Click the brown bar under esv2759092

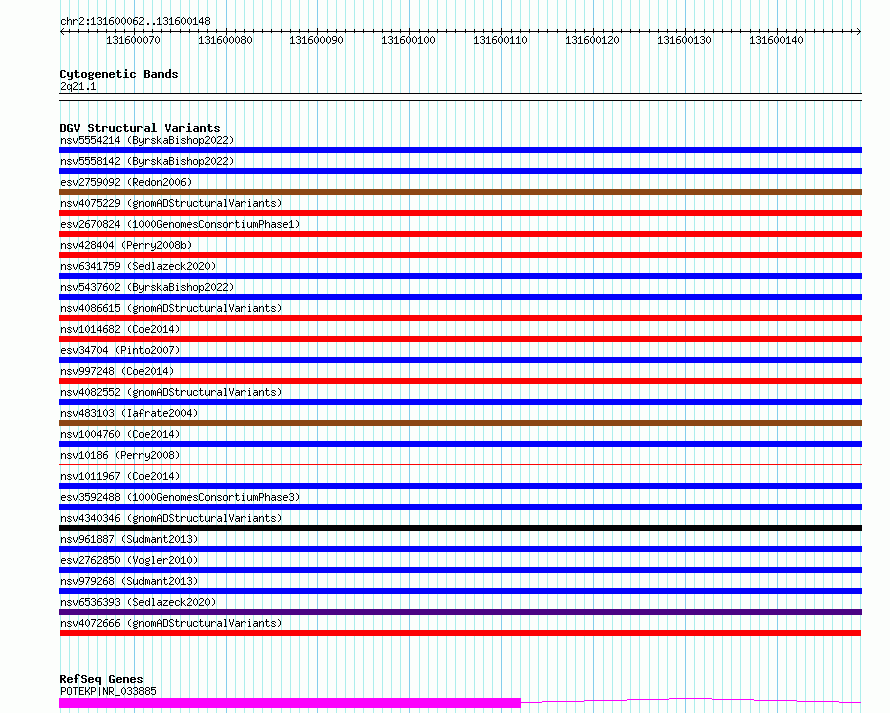pos(460,192)
